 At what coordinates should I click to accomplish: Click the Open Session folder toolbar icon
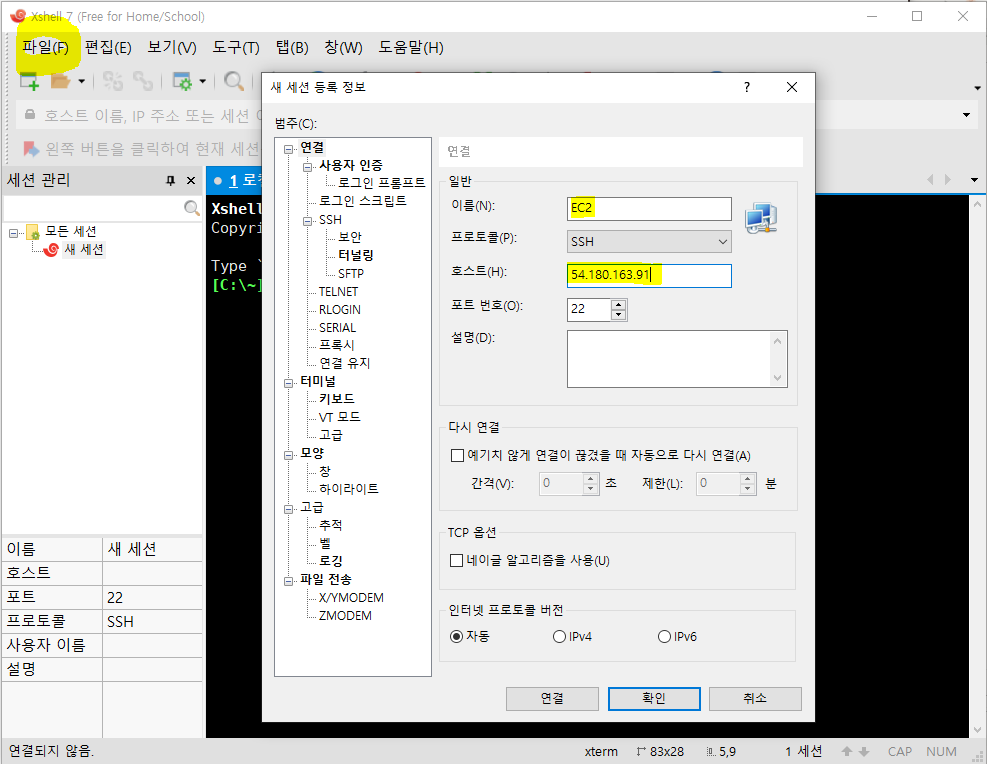click(60, 81)
